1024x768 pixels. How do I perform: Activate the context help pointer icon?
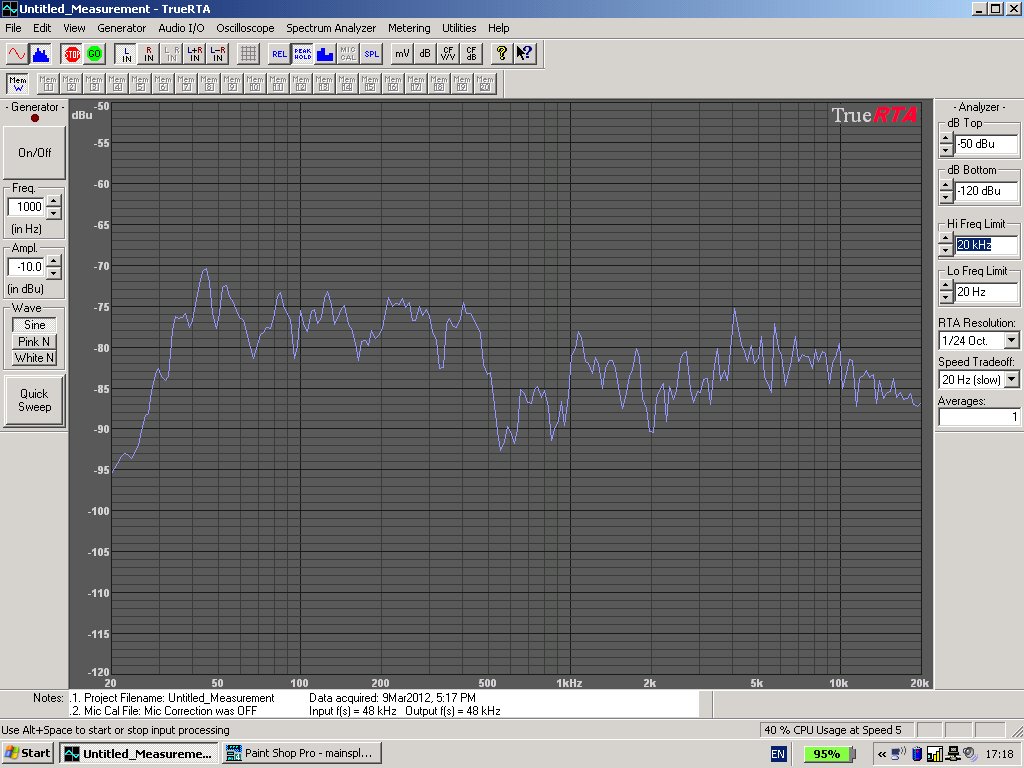click(524, 54)
